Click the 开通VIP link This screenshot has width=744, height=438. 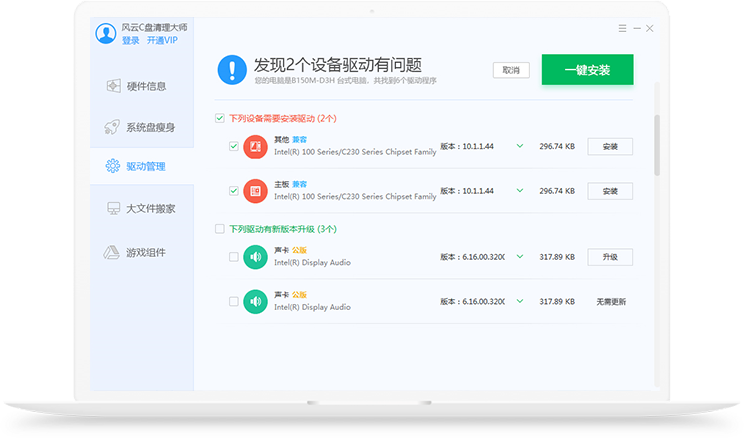tap(162, 41)
